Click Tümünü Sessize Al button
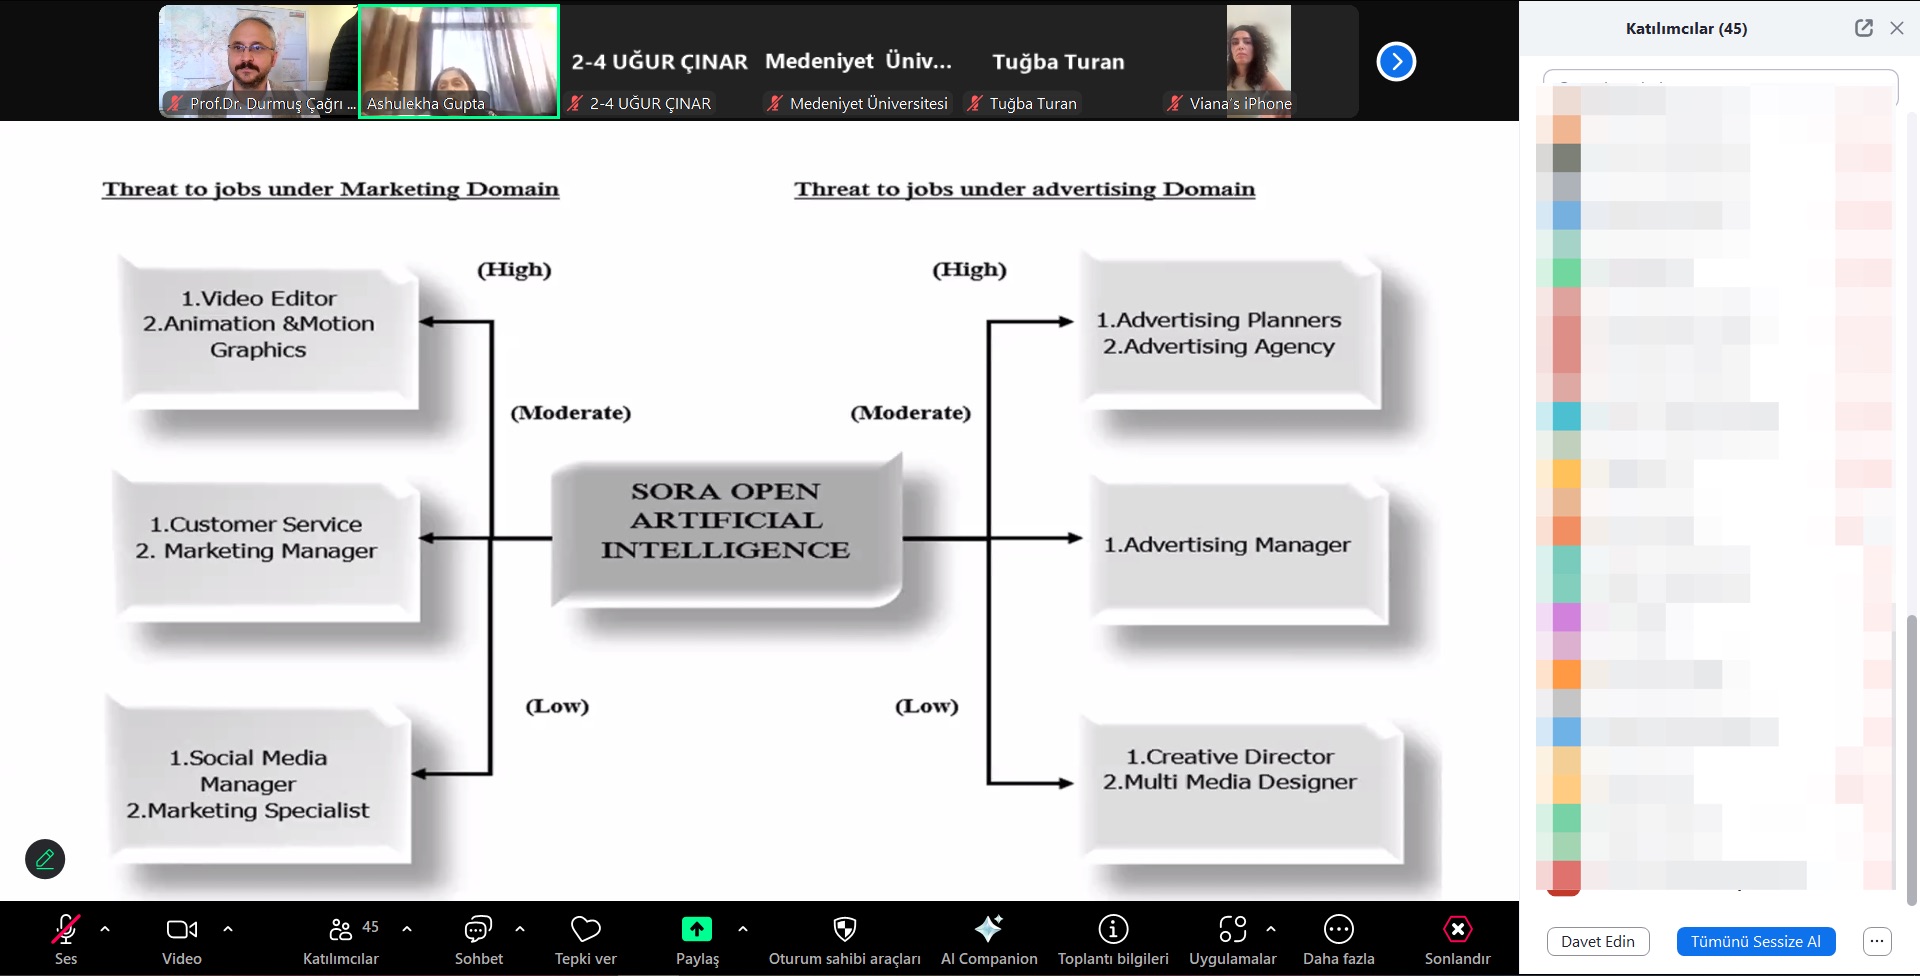This screenshot has height=976, width=1920. click(1756, 941)
